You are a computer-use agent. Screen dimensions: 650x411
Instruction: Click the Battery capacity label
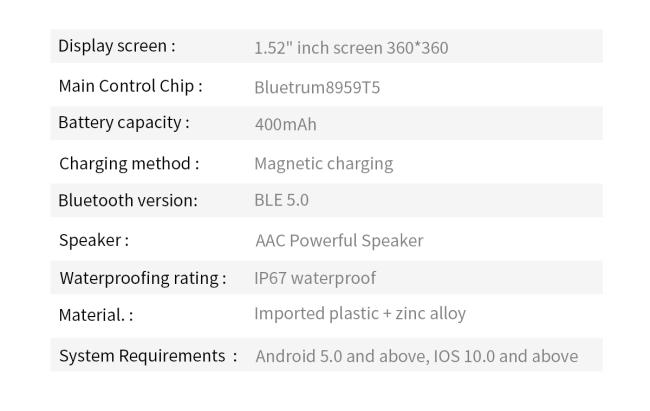124,123
